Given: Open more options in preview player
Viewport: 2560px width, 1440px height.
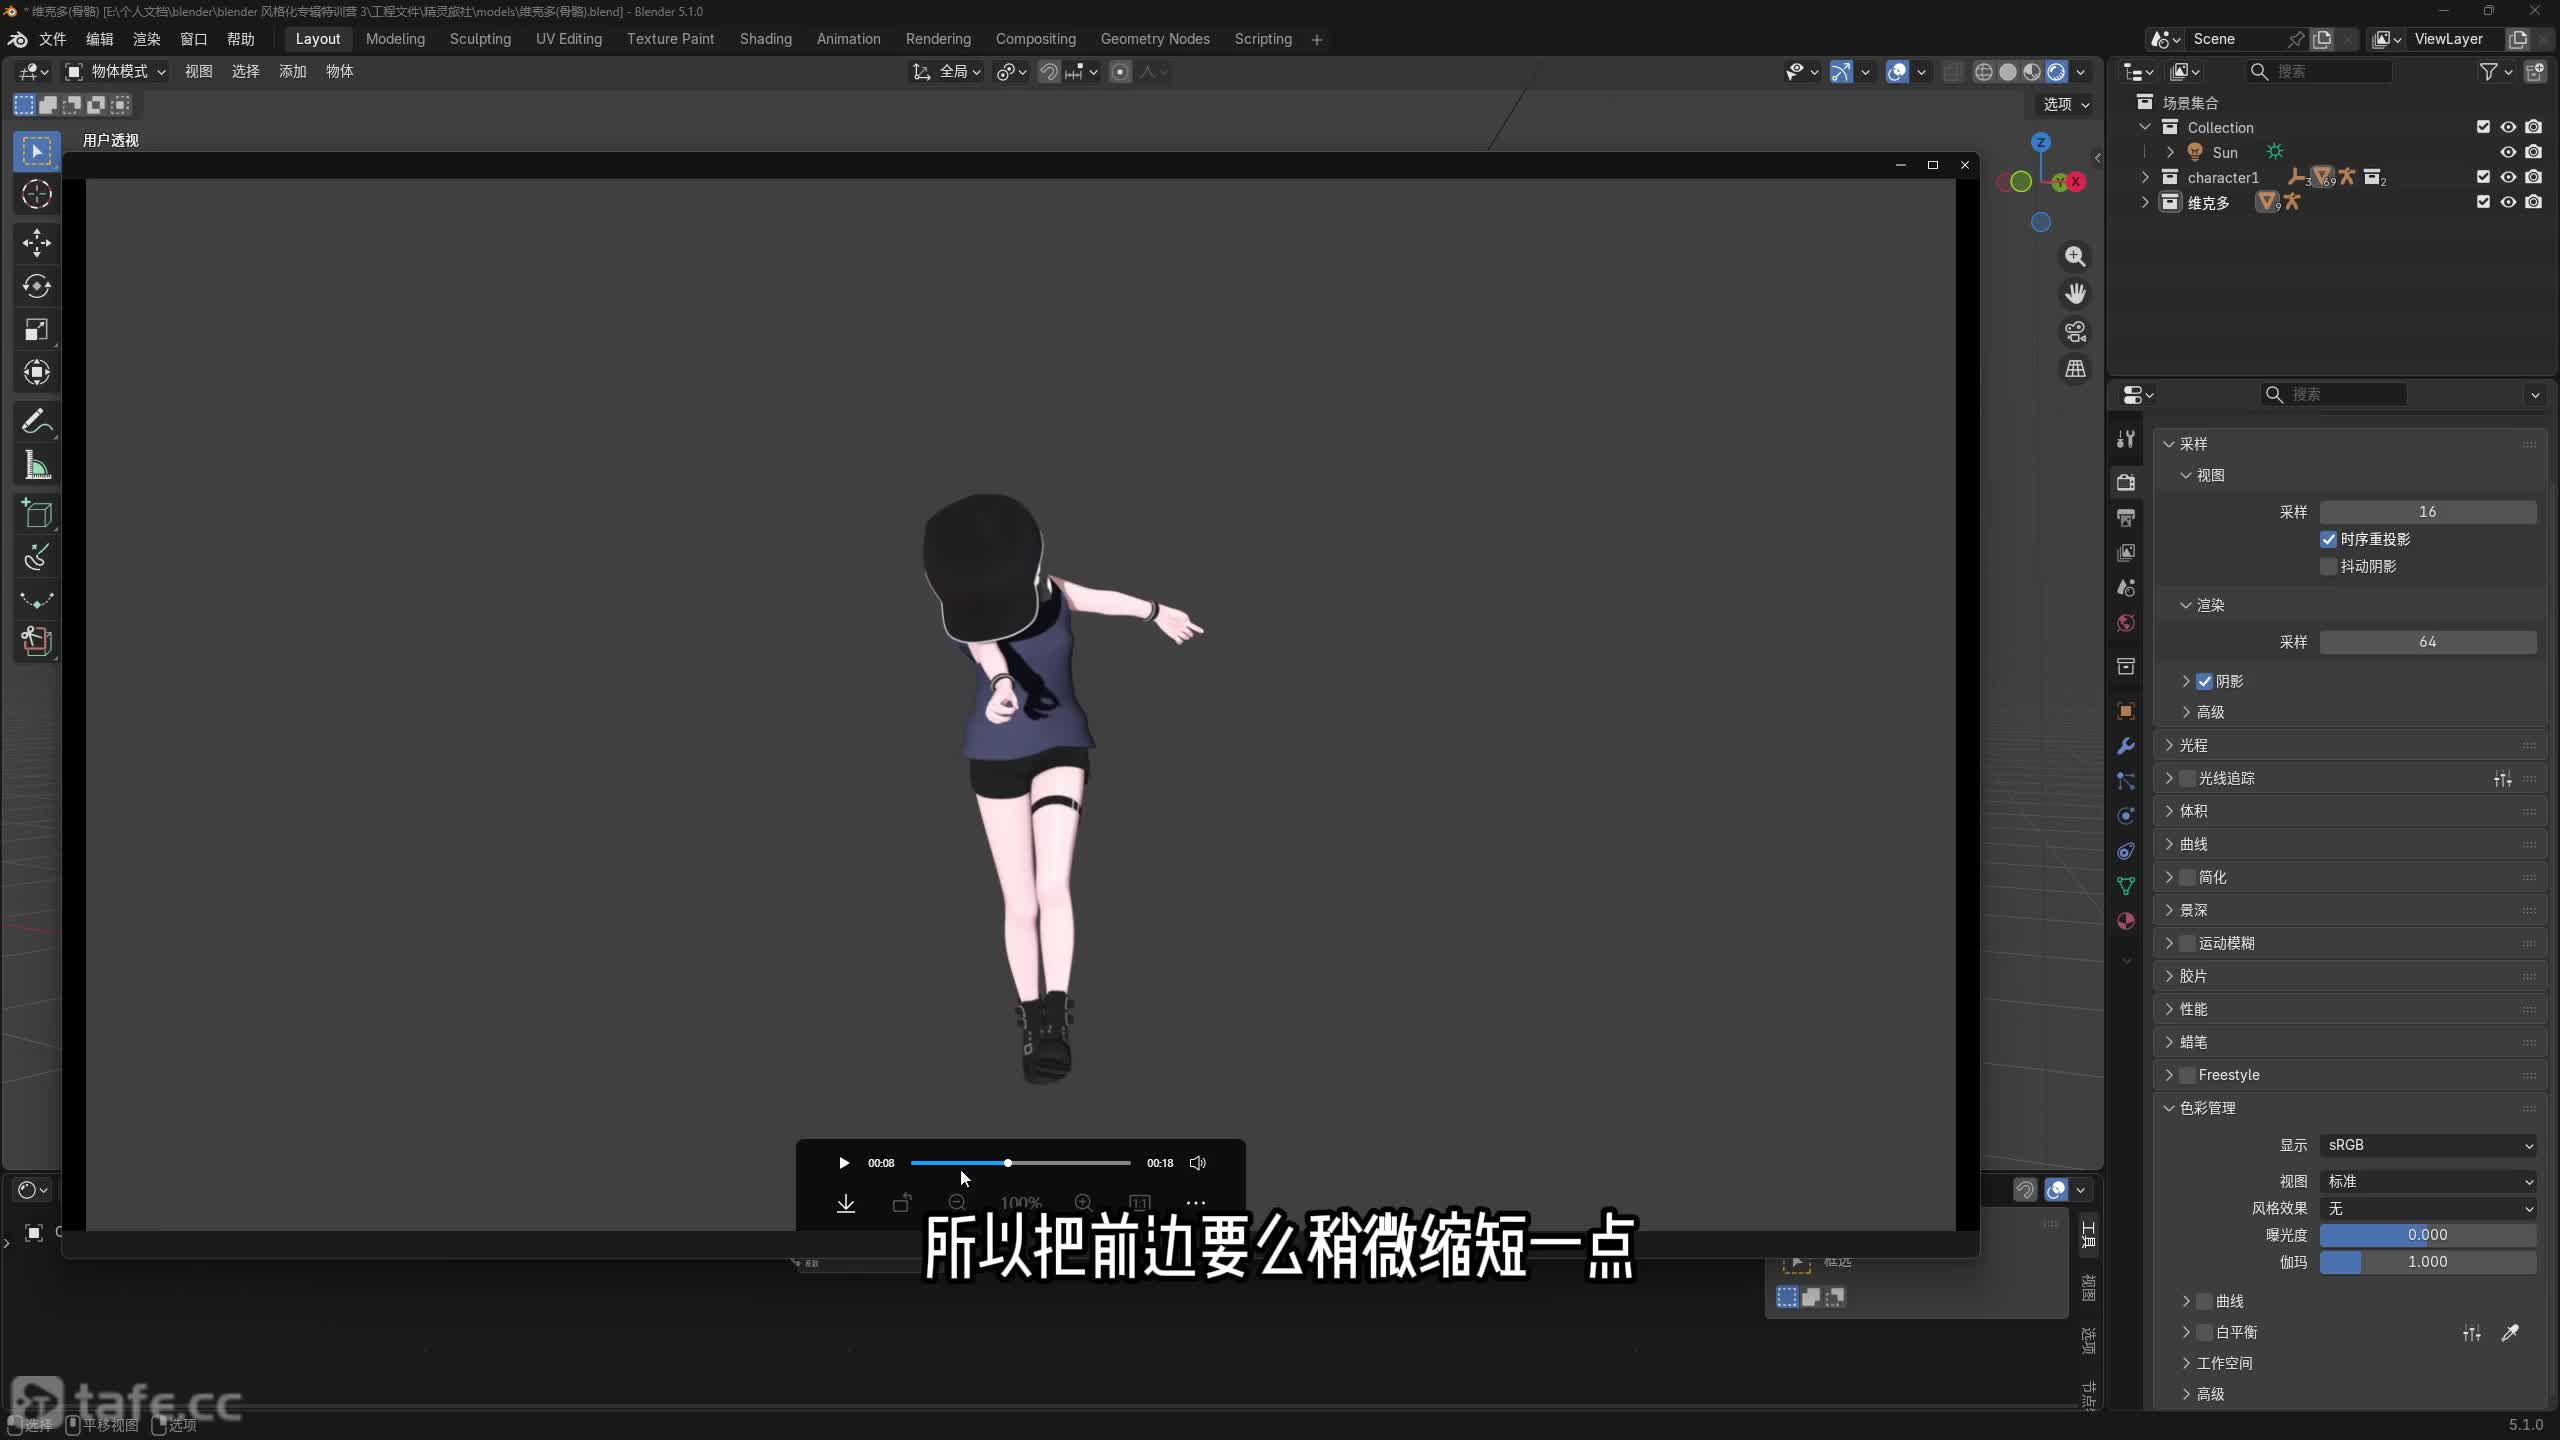Looking at the screenshot, I should 1196,1203.
